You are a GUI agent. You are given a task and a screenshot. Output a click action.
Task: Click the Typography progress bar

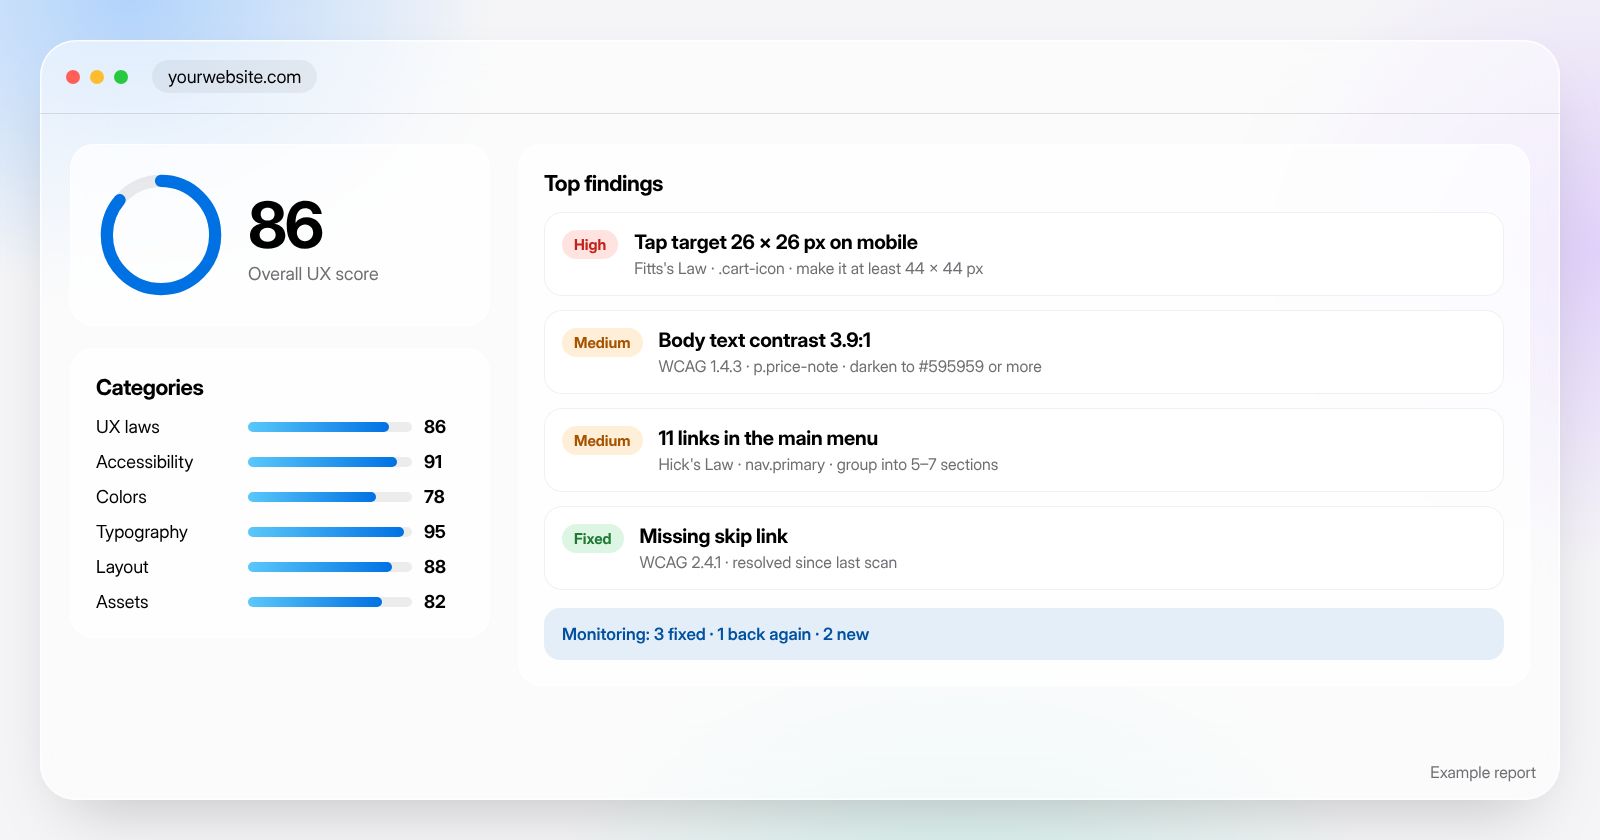coord(330,532)
